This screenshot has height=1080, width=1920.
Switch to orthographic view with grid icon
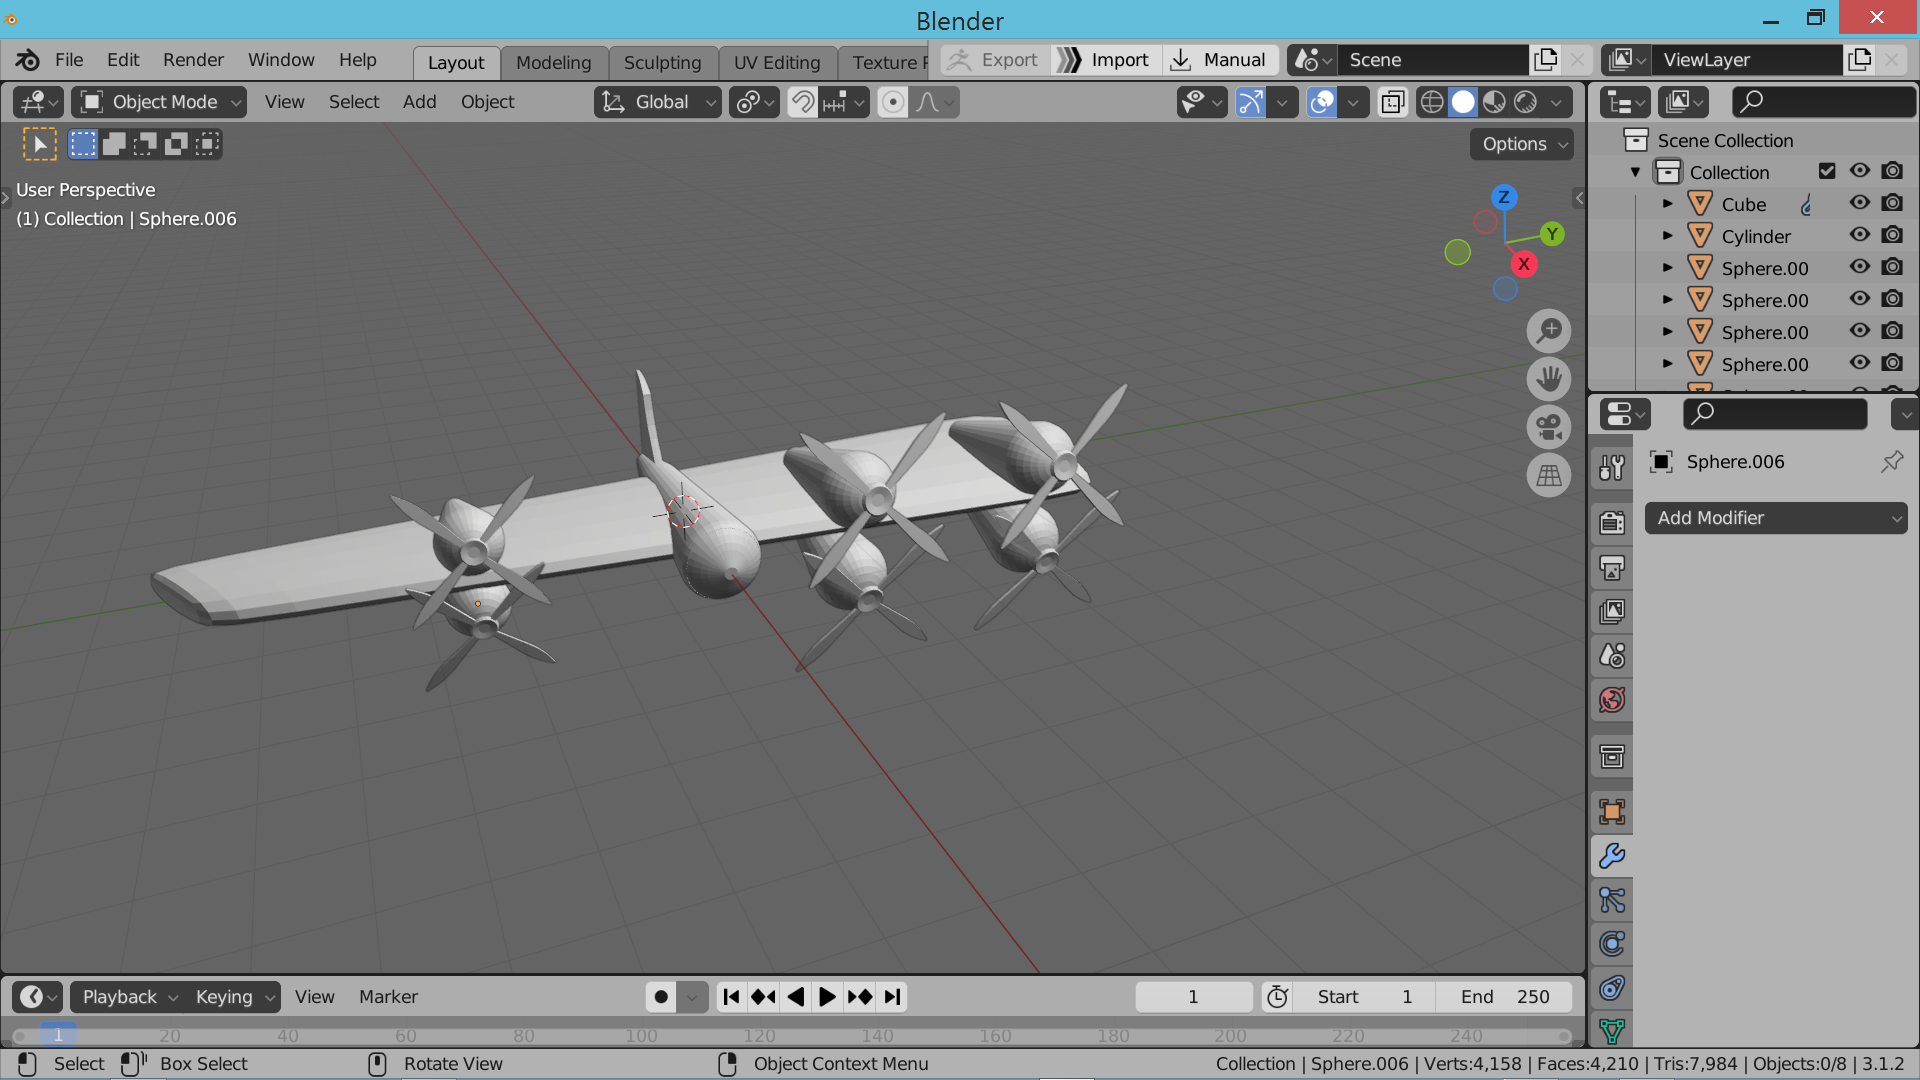coord(1549,475)
